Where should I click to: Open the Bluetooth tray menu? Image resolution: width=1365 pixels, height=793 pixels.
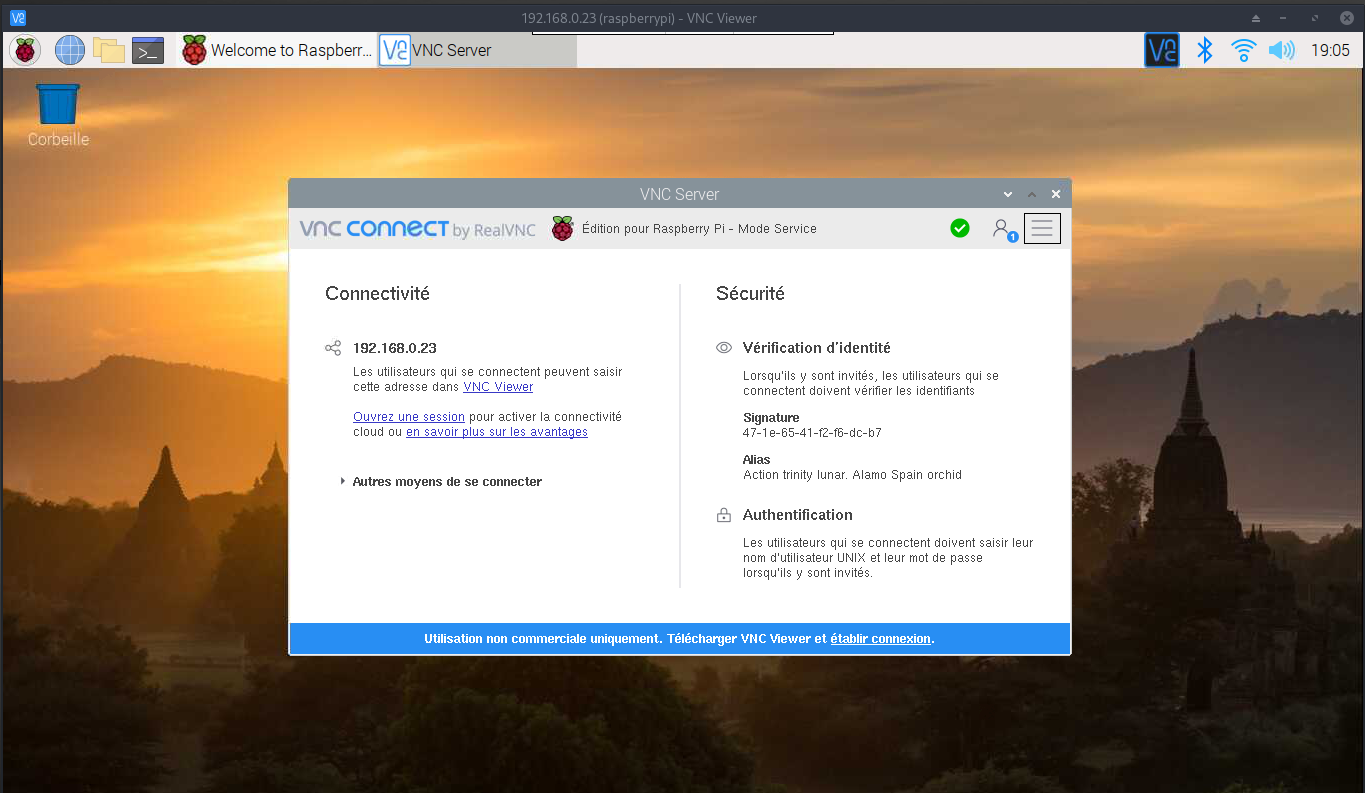[1205, 50]
